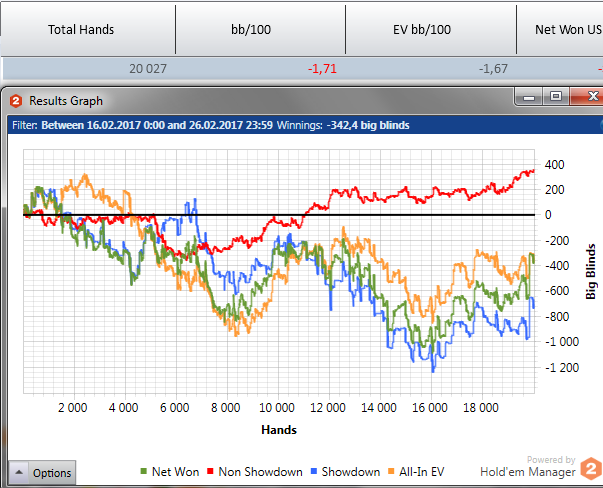
Task: Select the All-In EV legend label
Action: (421, 472)
